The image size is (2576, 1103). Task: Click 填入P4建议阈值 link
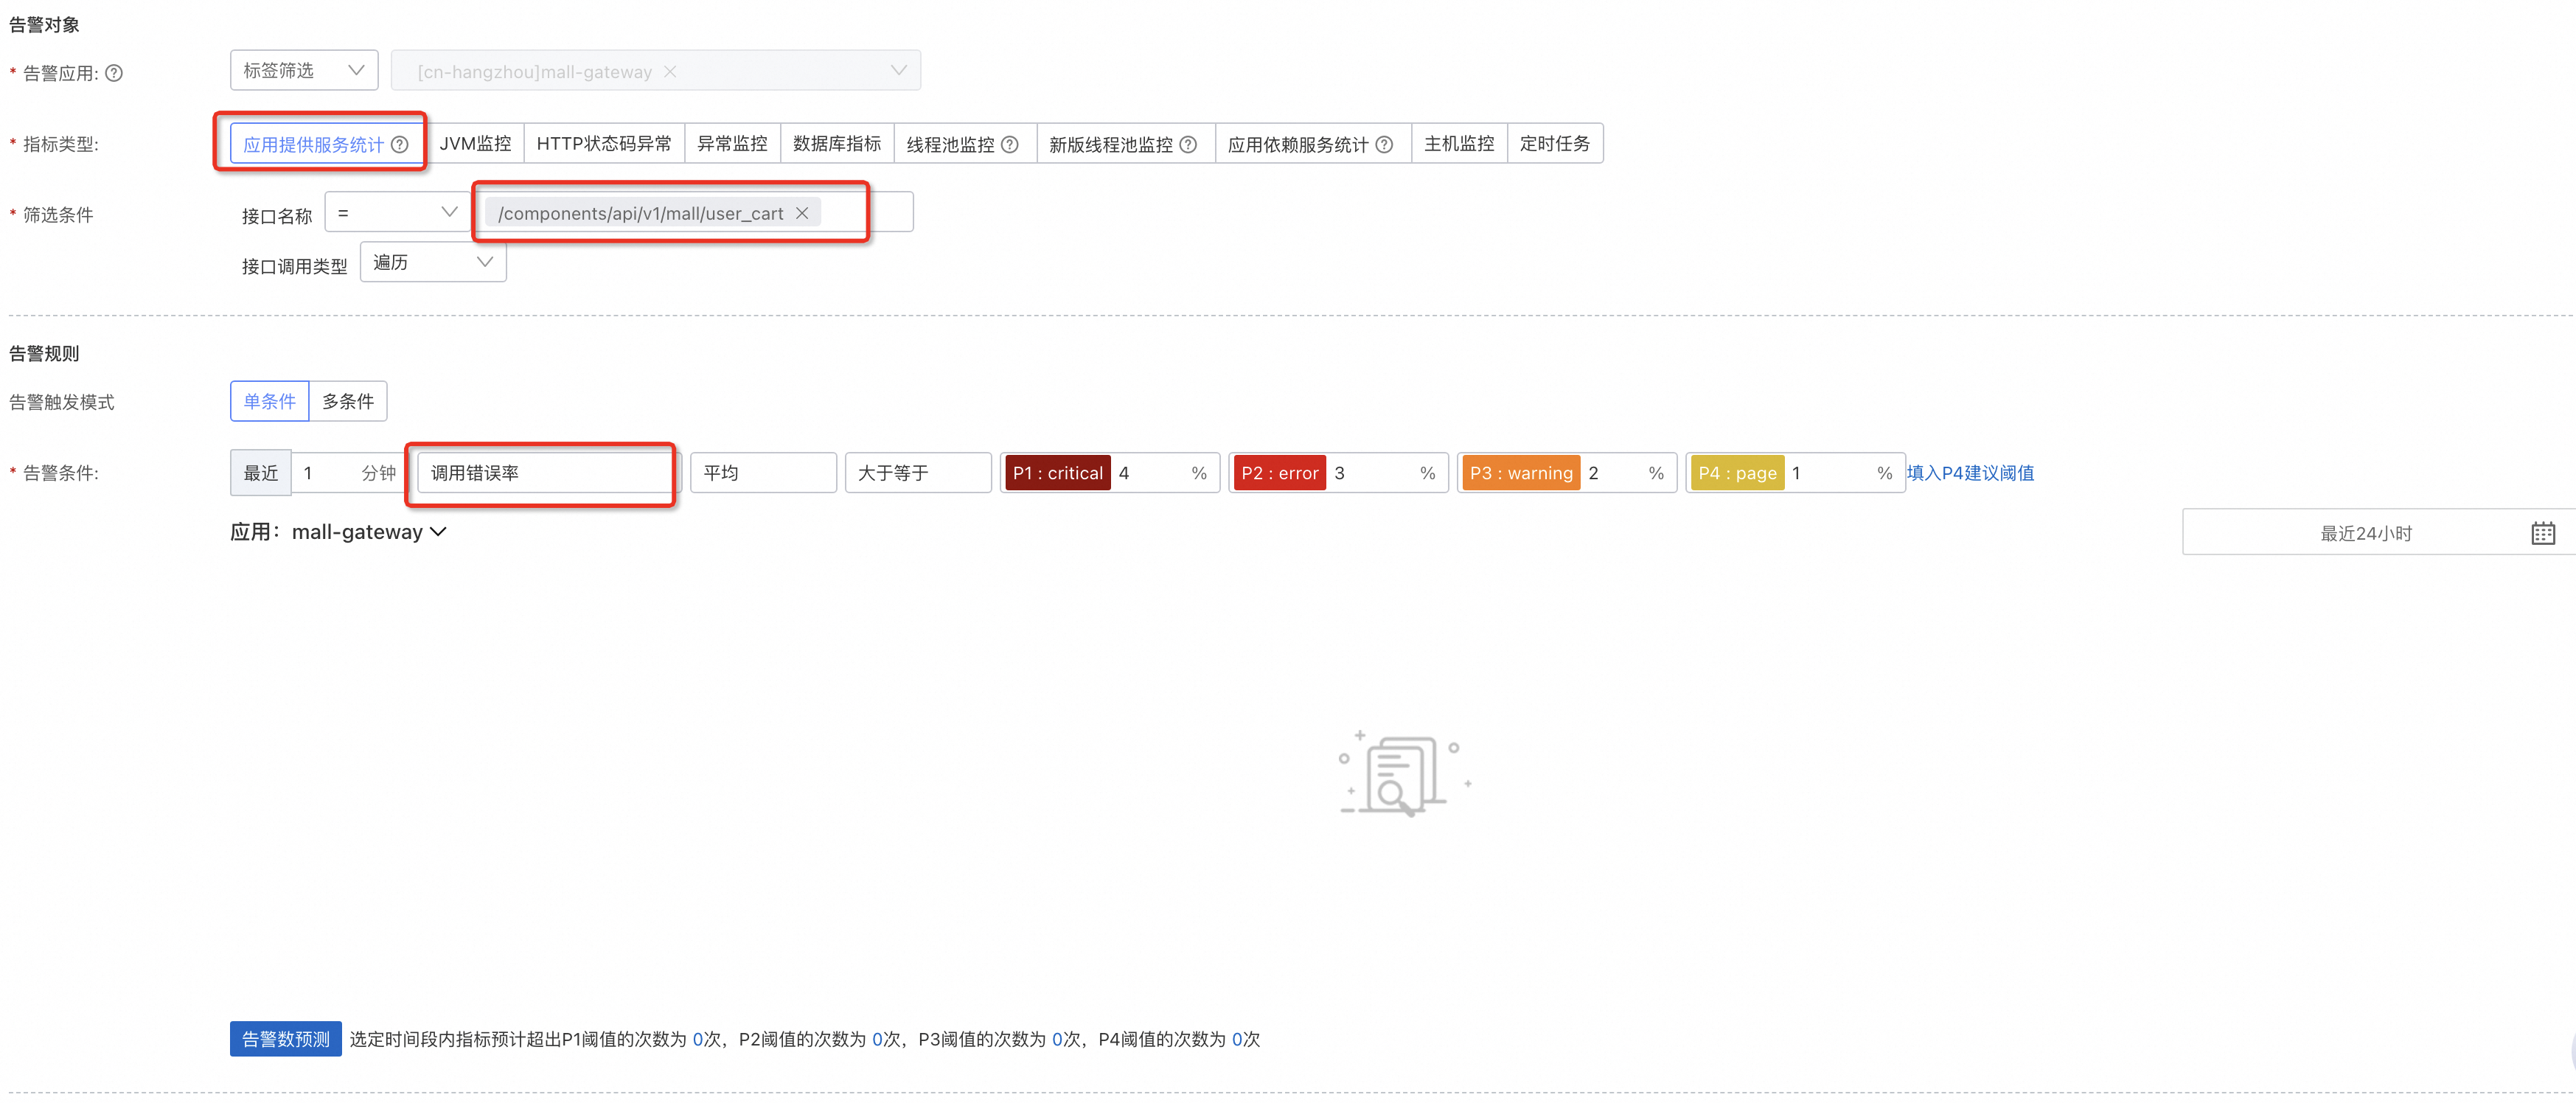click(1970, 473)
